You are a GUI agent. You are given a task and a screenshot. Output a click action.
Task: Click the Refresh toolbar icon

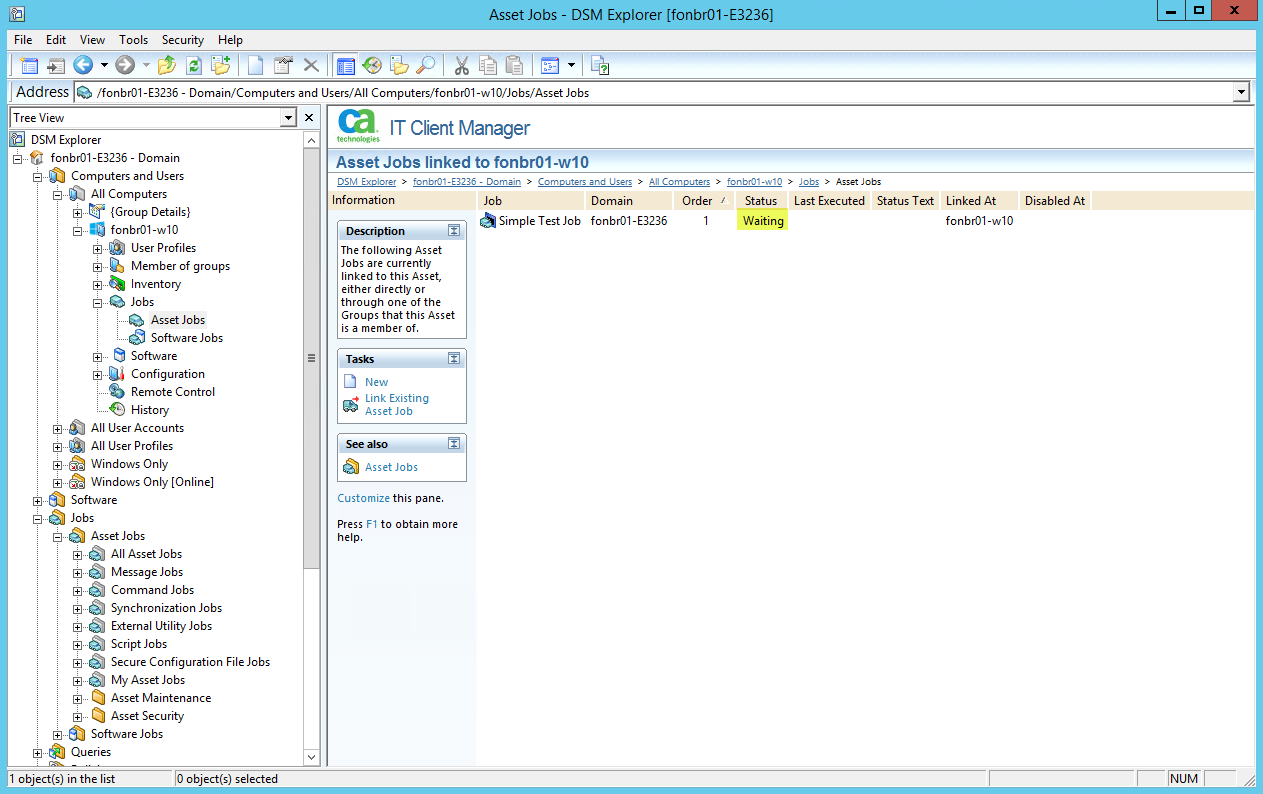[x=194, y=66]
